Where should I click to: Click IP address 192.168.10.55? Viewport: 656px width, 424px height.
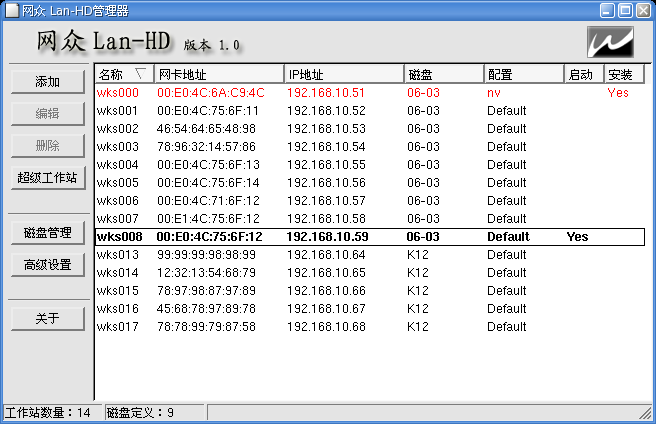[326, 165]
